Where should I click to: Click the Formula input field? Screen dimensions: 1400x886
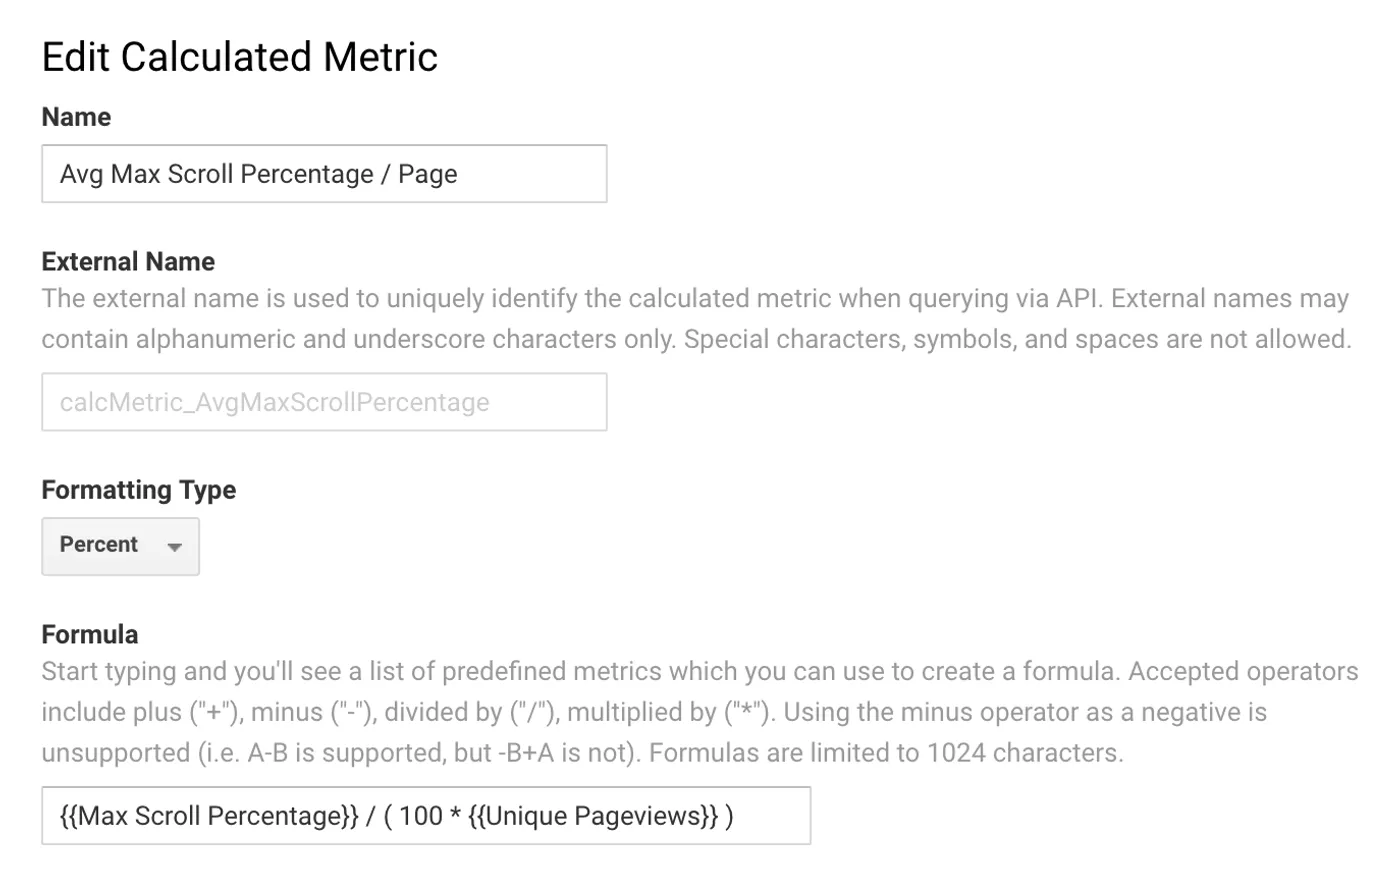click(425, 816)
